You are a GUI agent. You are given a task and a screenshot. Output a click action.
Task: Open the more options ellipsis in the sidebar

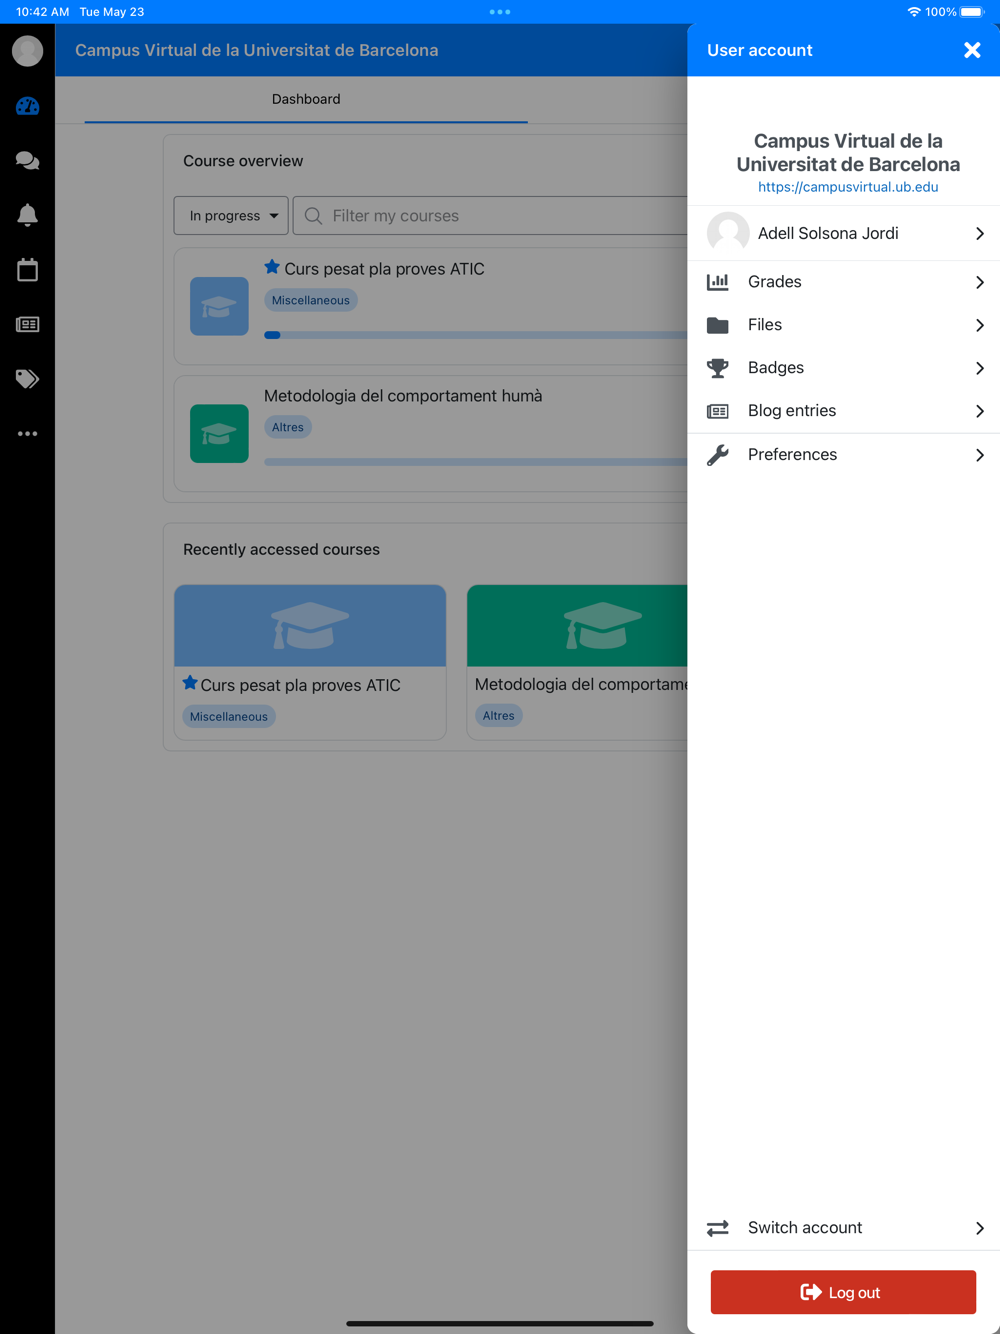tap(27, 434)
